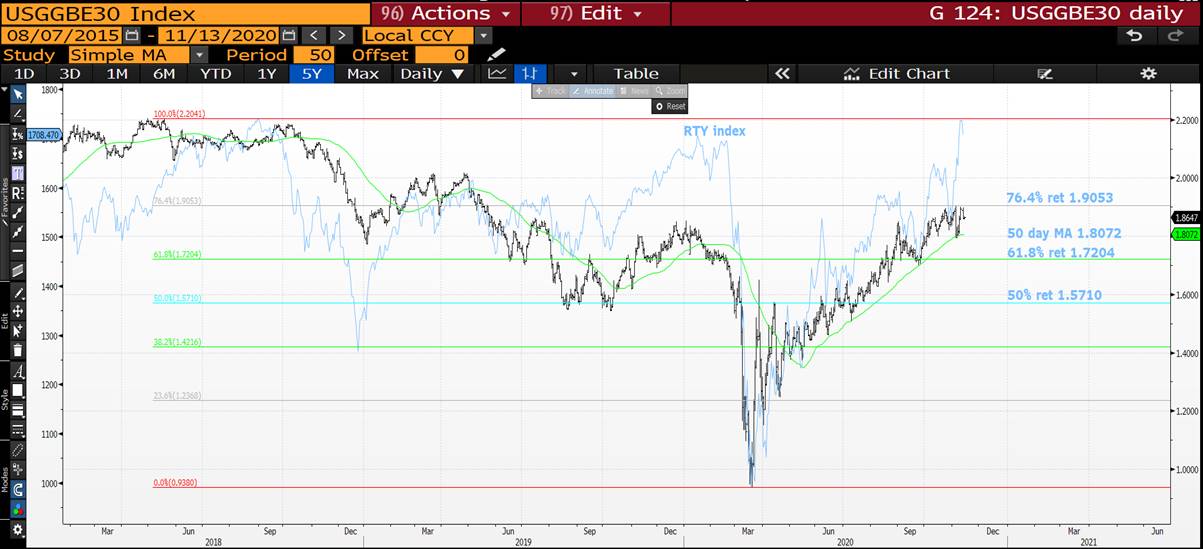The height and width of the screenshot is (549, 1203).
Task: Open the Daily periodicity dropdown
Action: (x=432, y=73)
